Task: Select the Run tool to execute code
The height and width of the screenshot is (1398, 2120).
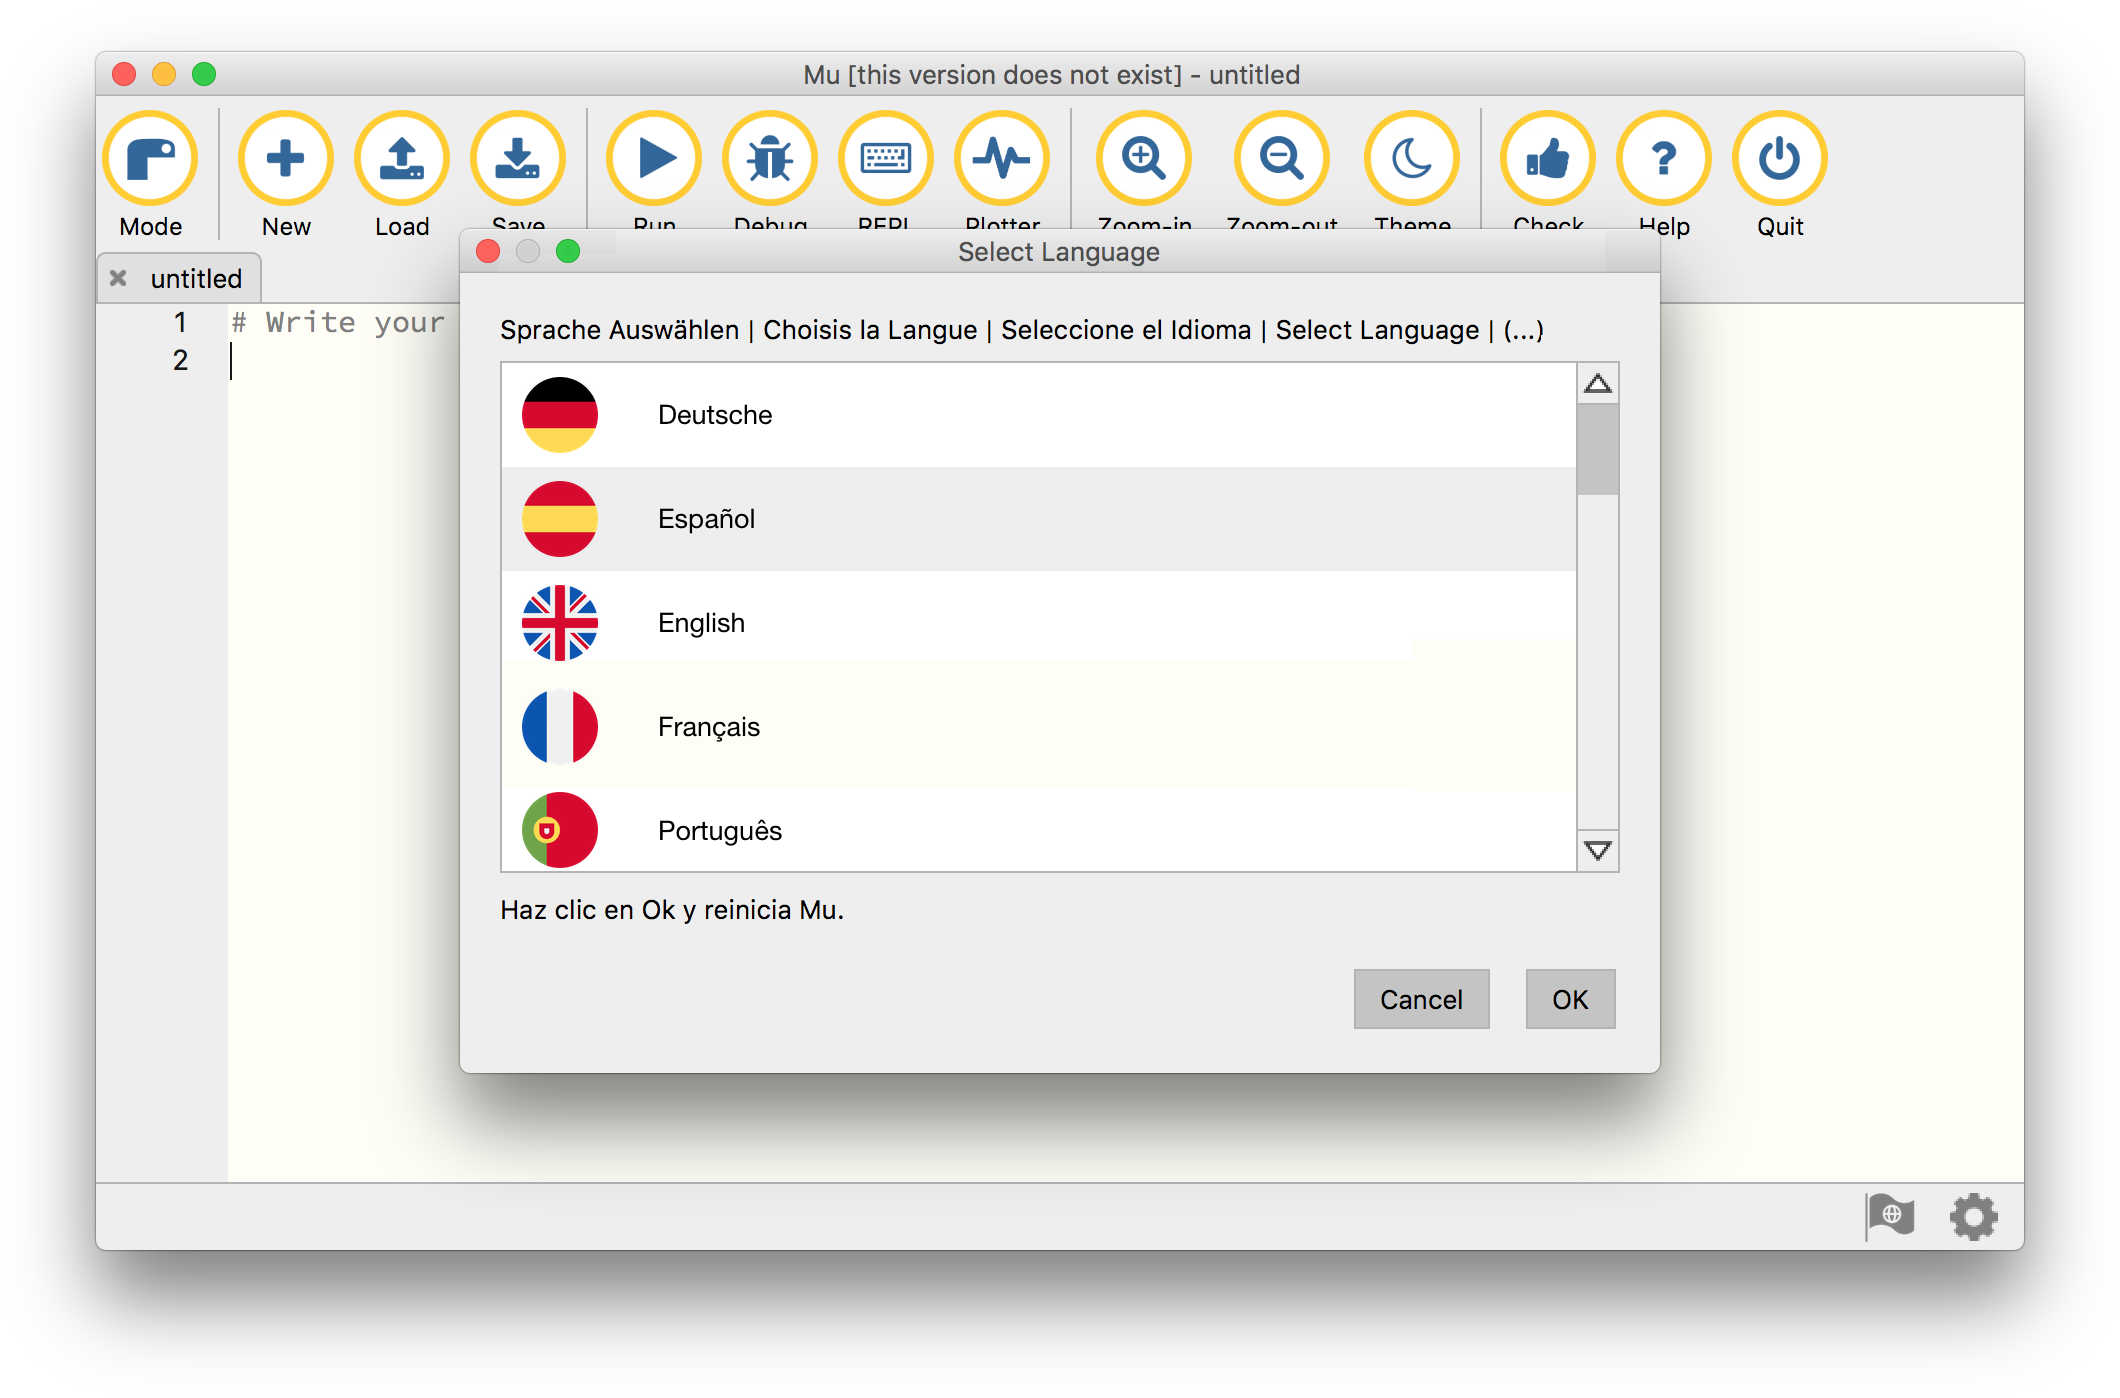Action: point(653,158)
